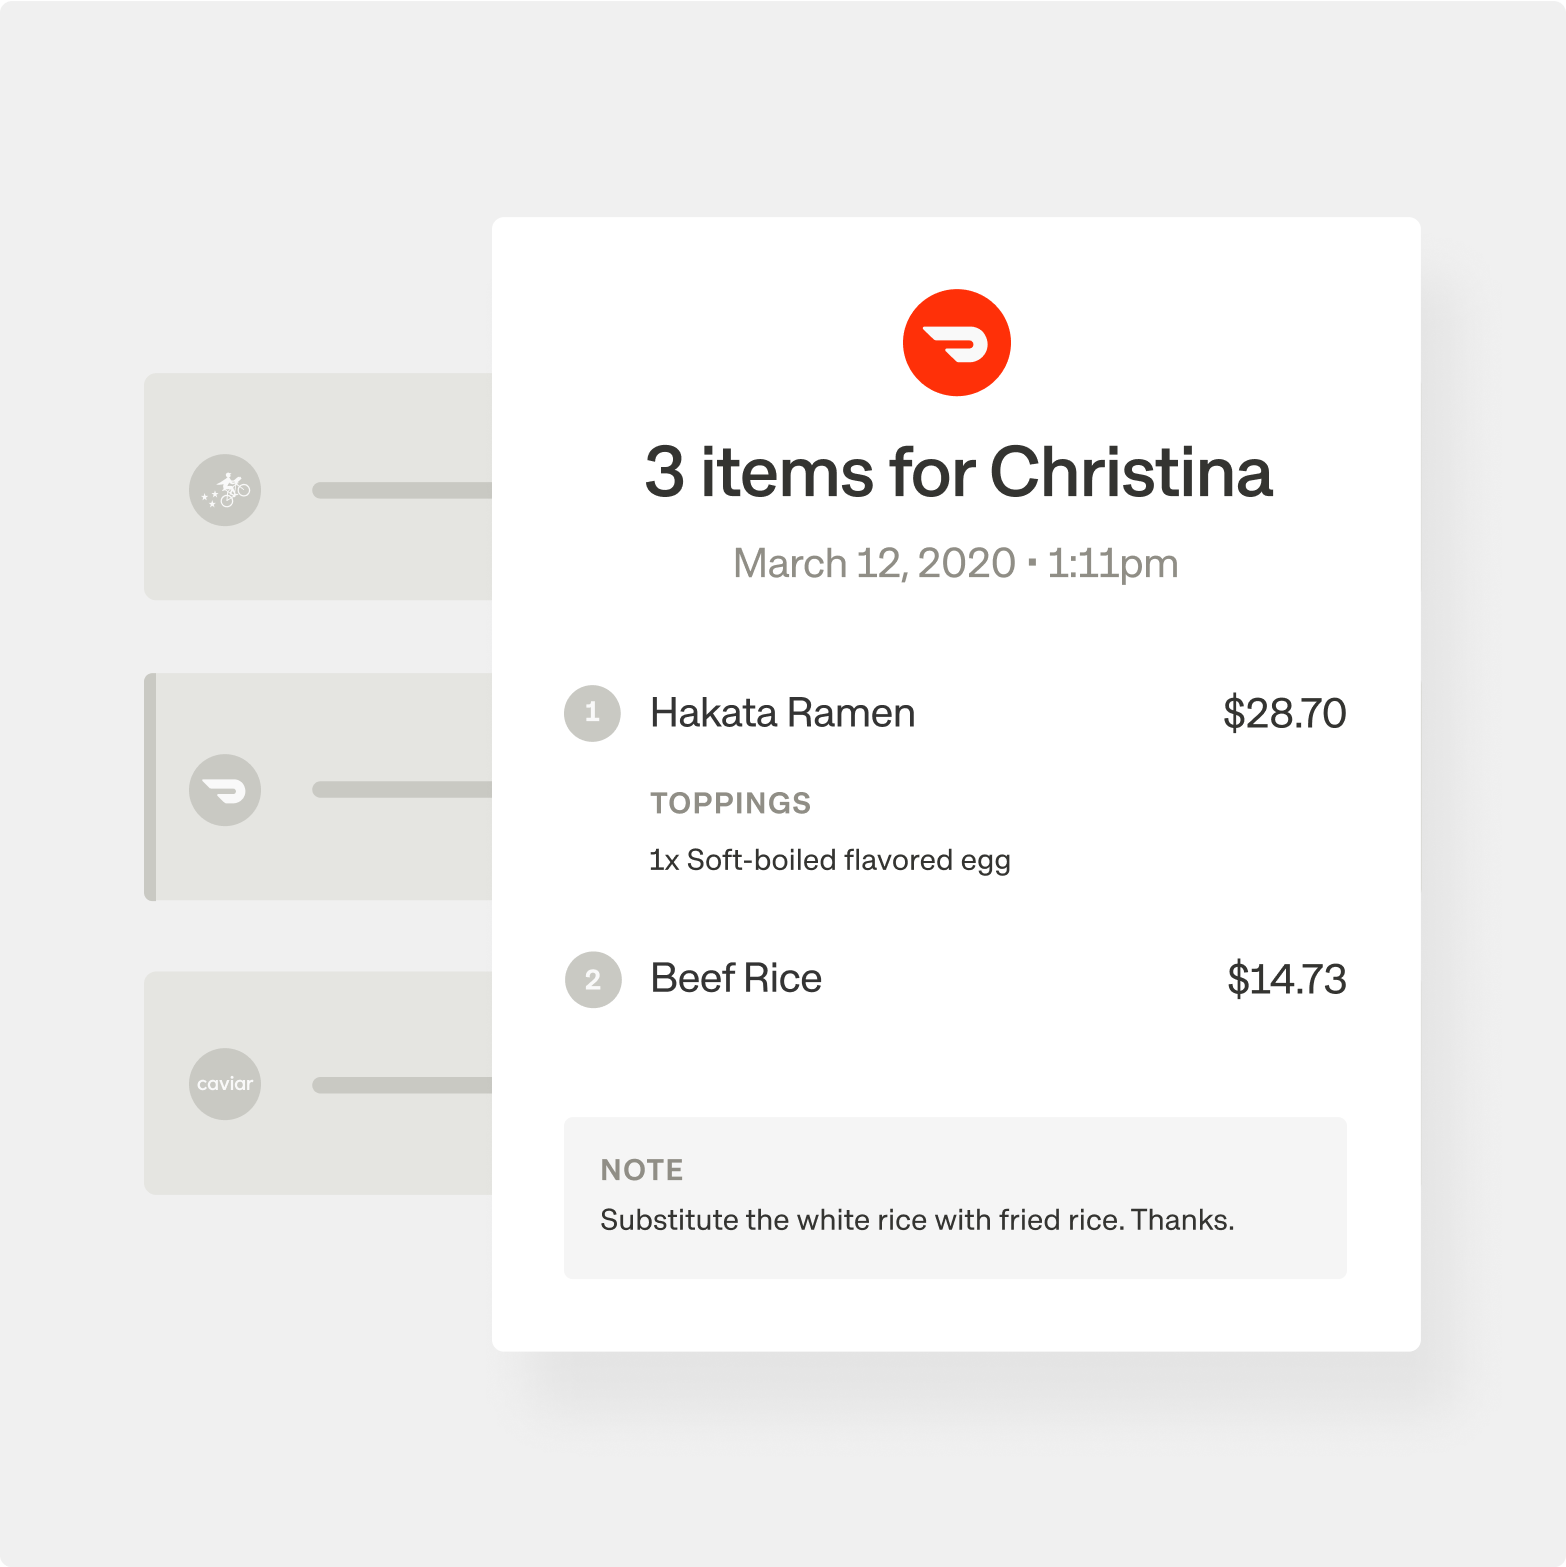Click the Caviar logo icon
The width and height of the screenshot is (1566, 1567).
(225, 1084)
